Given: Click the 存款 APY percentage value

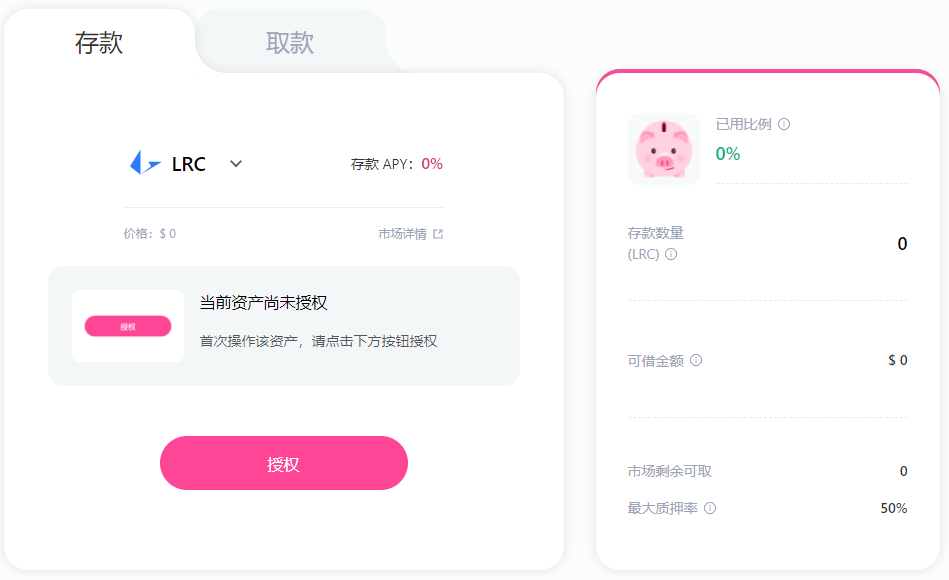Looking at the screenshot, I should (x=432, y=164).
